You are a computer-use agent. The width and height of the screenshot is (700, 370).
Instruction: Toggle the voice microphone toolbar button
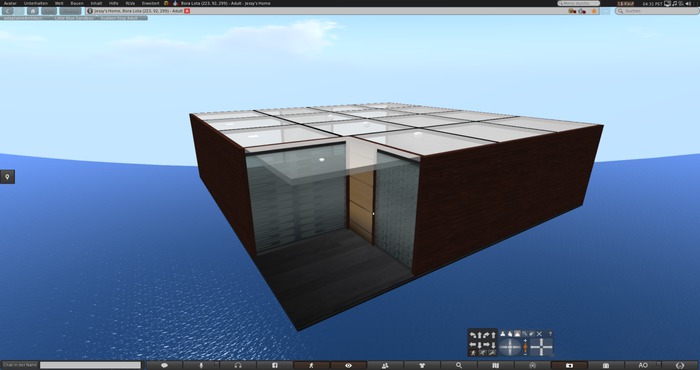point(201,365)
